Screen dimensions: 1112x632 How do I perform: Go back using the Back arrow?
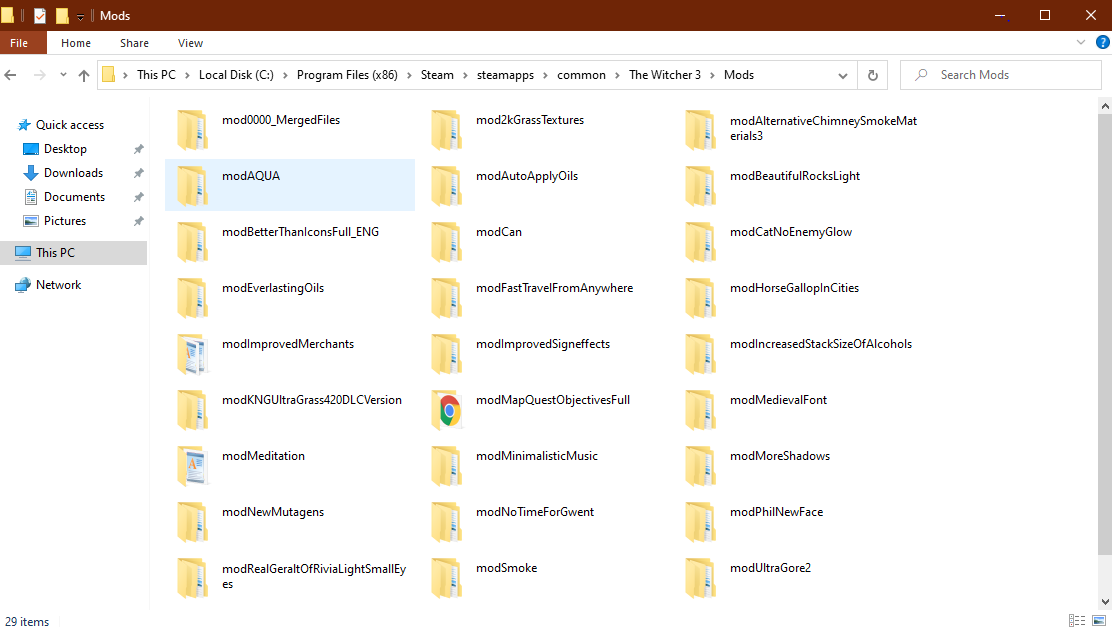(x=11, y=75)
